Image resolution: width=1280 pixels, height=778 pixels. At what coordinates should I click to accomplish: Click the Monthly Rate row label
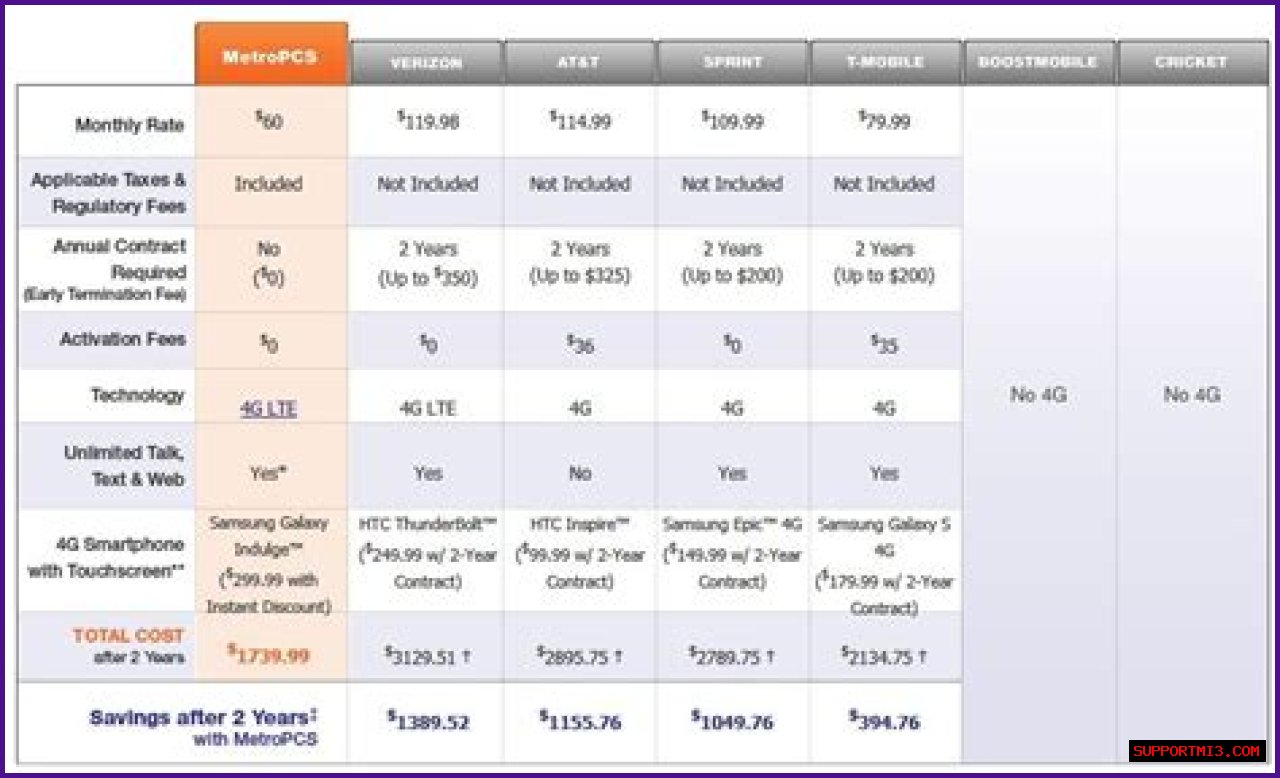click(x=130, y=125)
